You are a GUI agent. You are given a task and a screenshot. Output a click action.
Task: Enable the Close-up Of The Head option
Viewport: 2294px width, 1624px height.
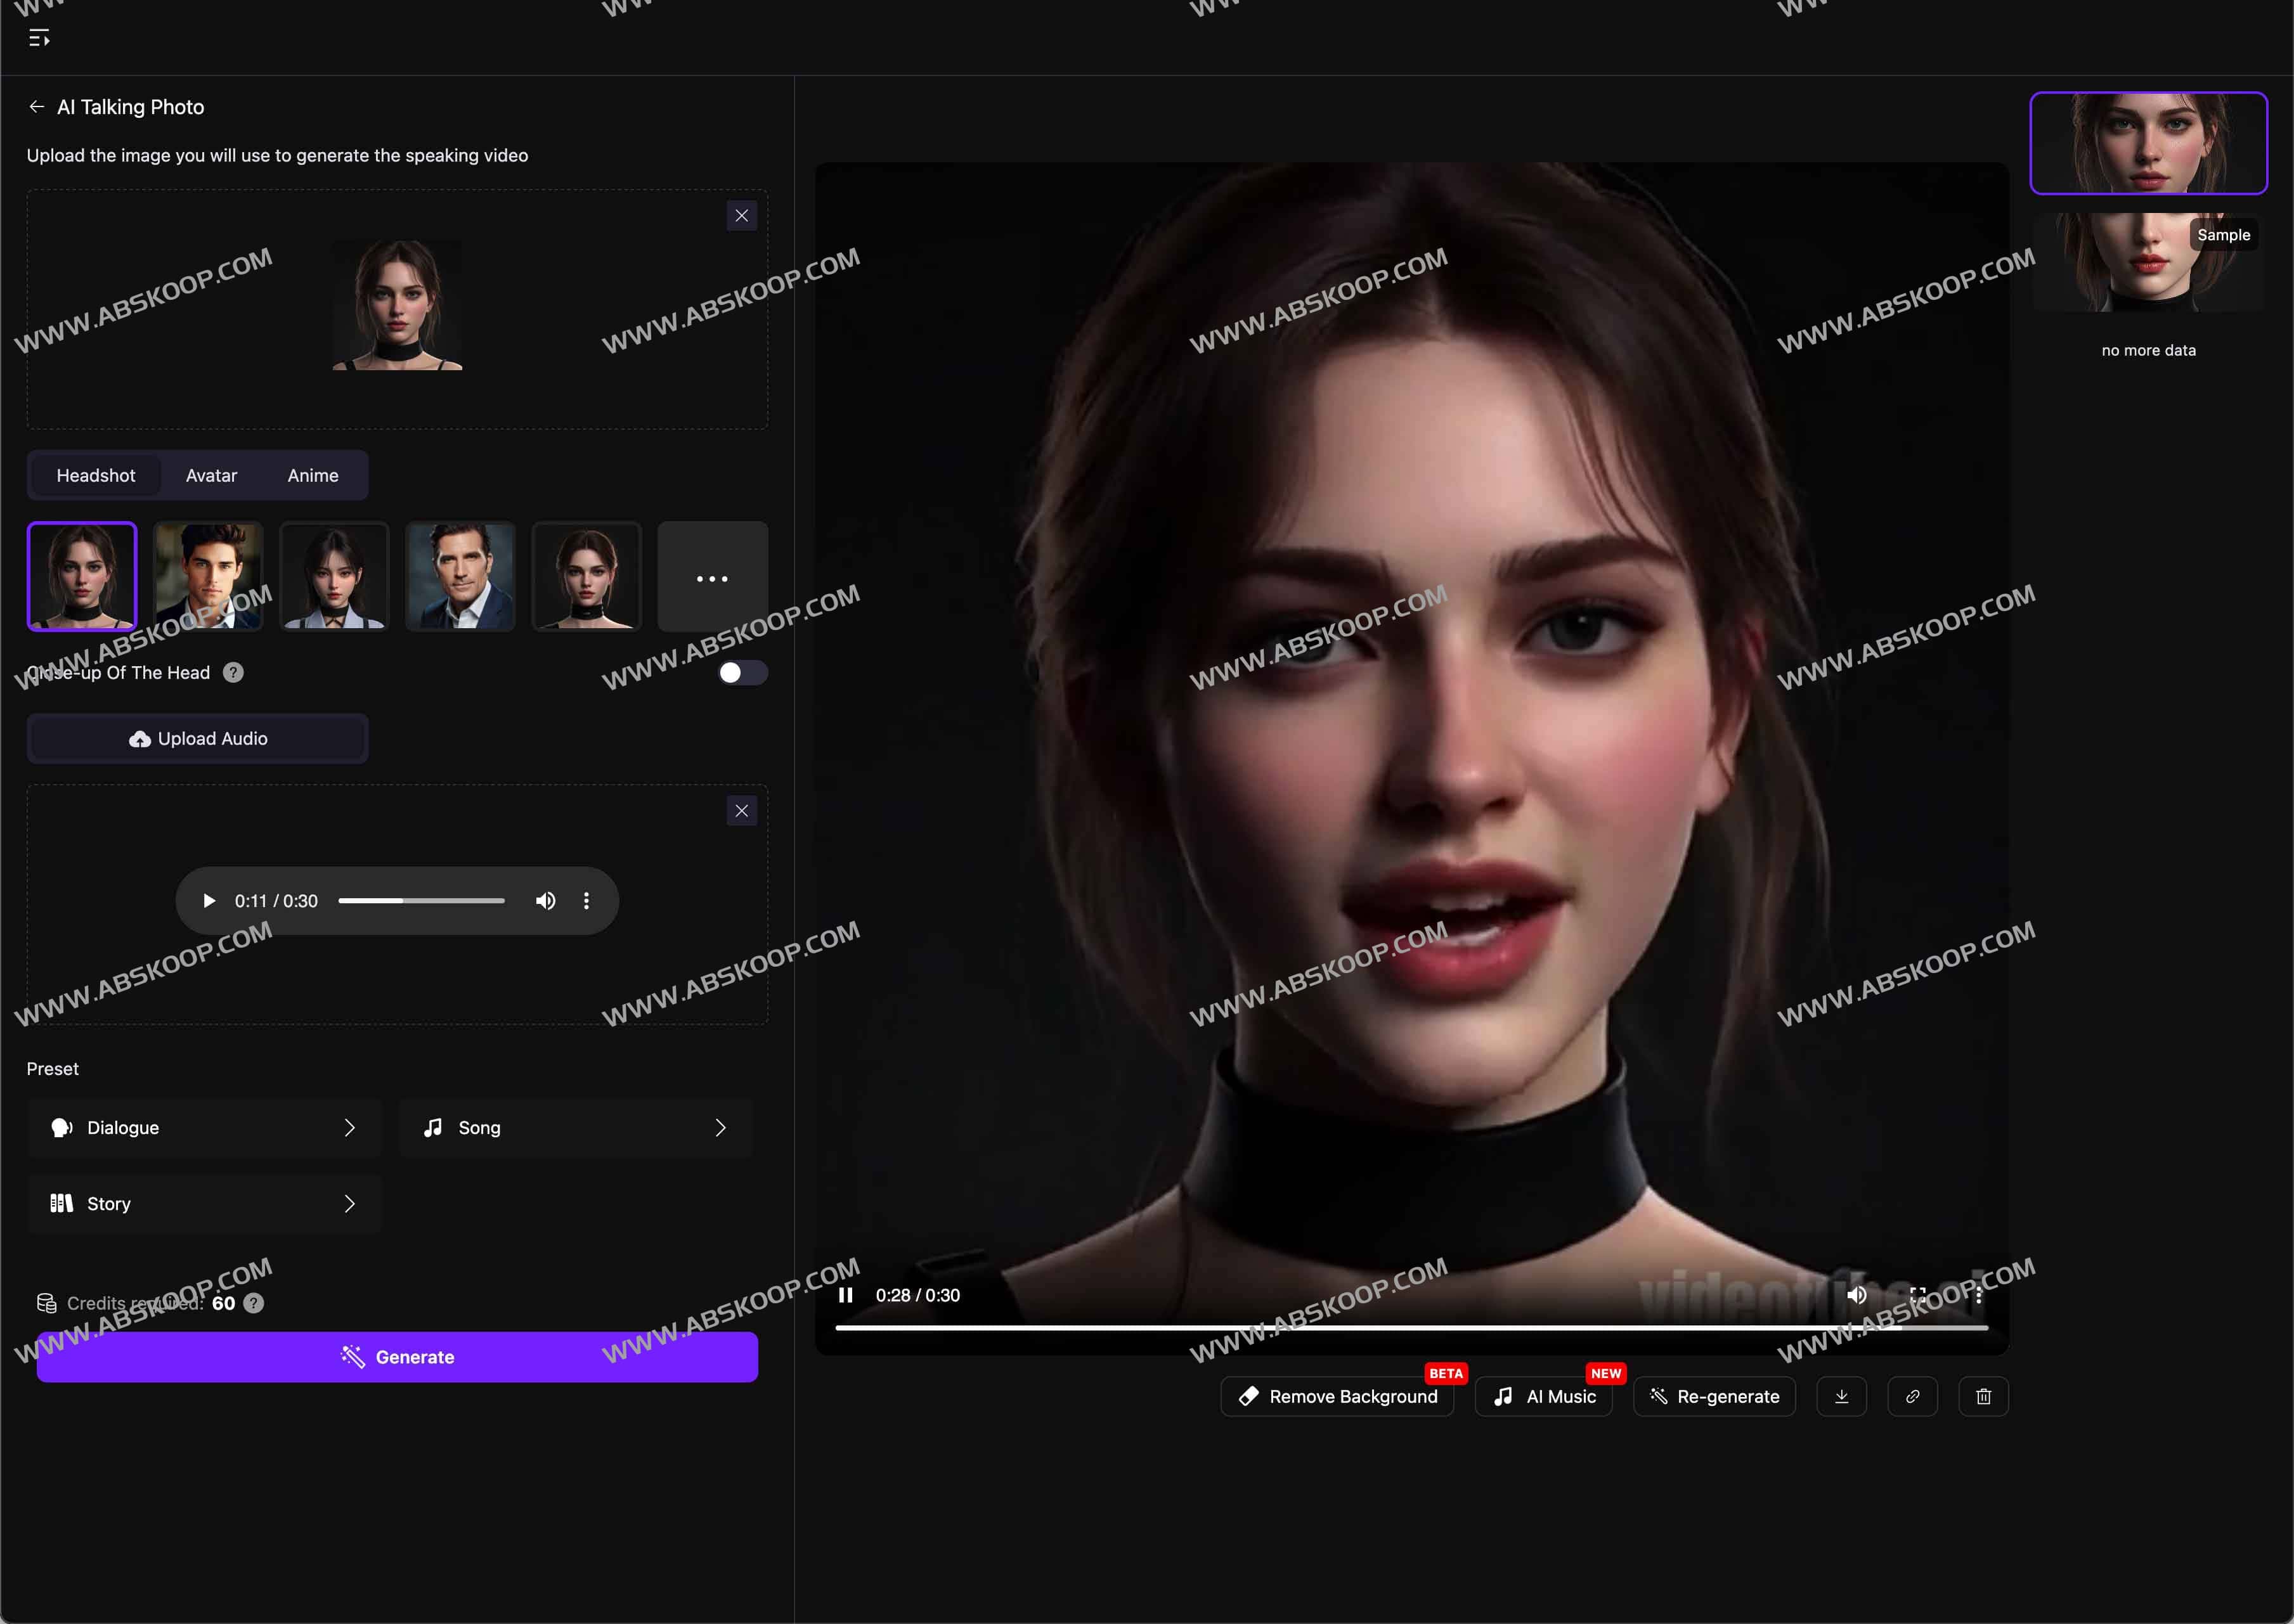pos(743,672)
